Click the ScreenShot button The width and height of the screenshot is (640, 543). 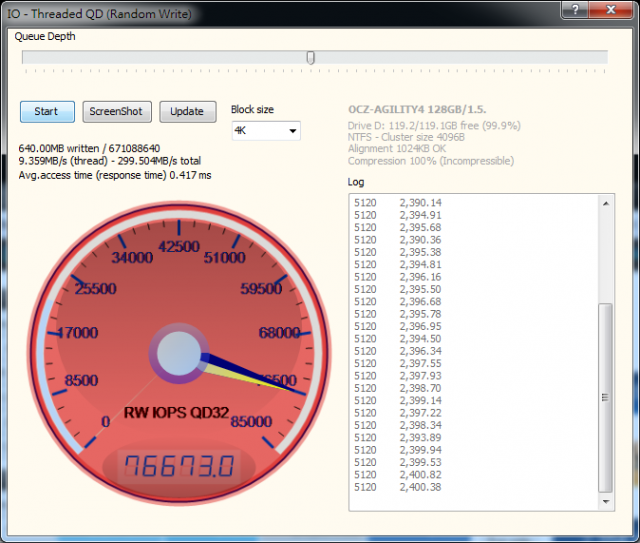[117, 111]
